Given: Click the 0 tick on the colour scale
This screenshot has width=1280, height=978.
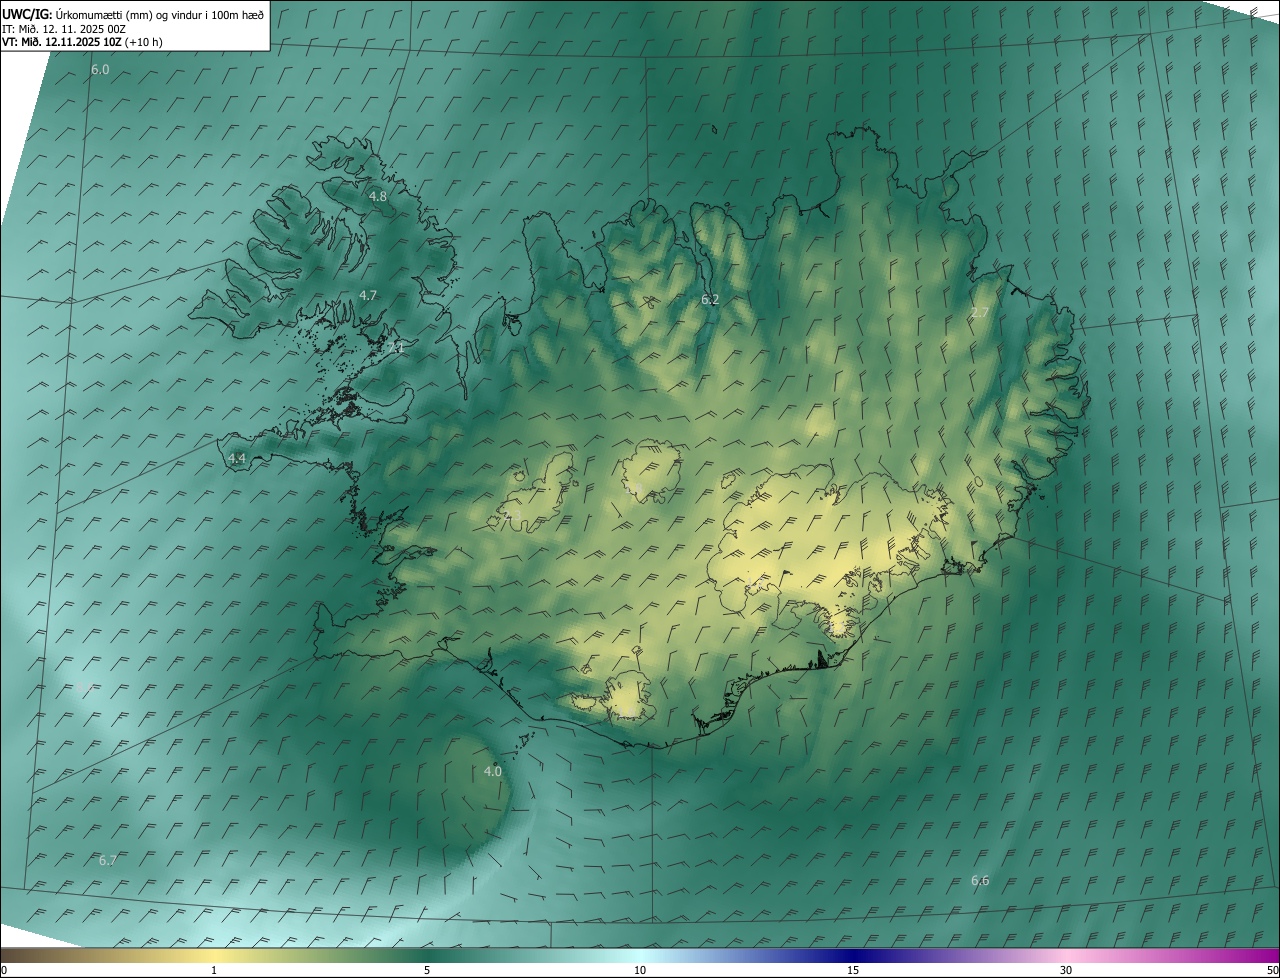Looking at the screenshot, I should click(4, 970).
